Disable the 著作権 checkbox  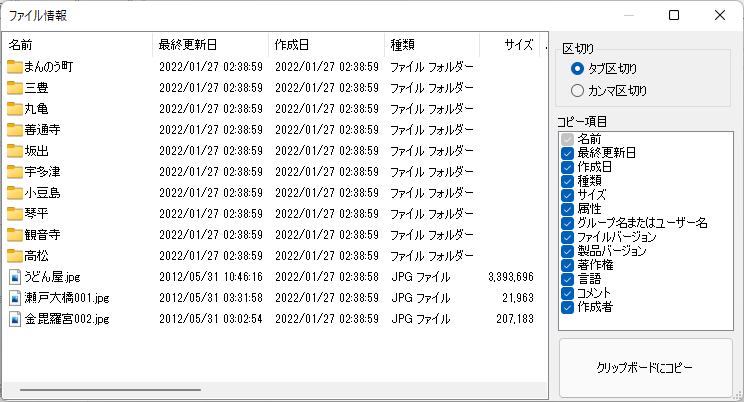point(567,265)
